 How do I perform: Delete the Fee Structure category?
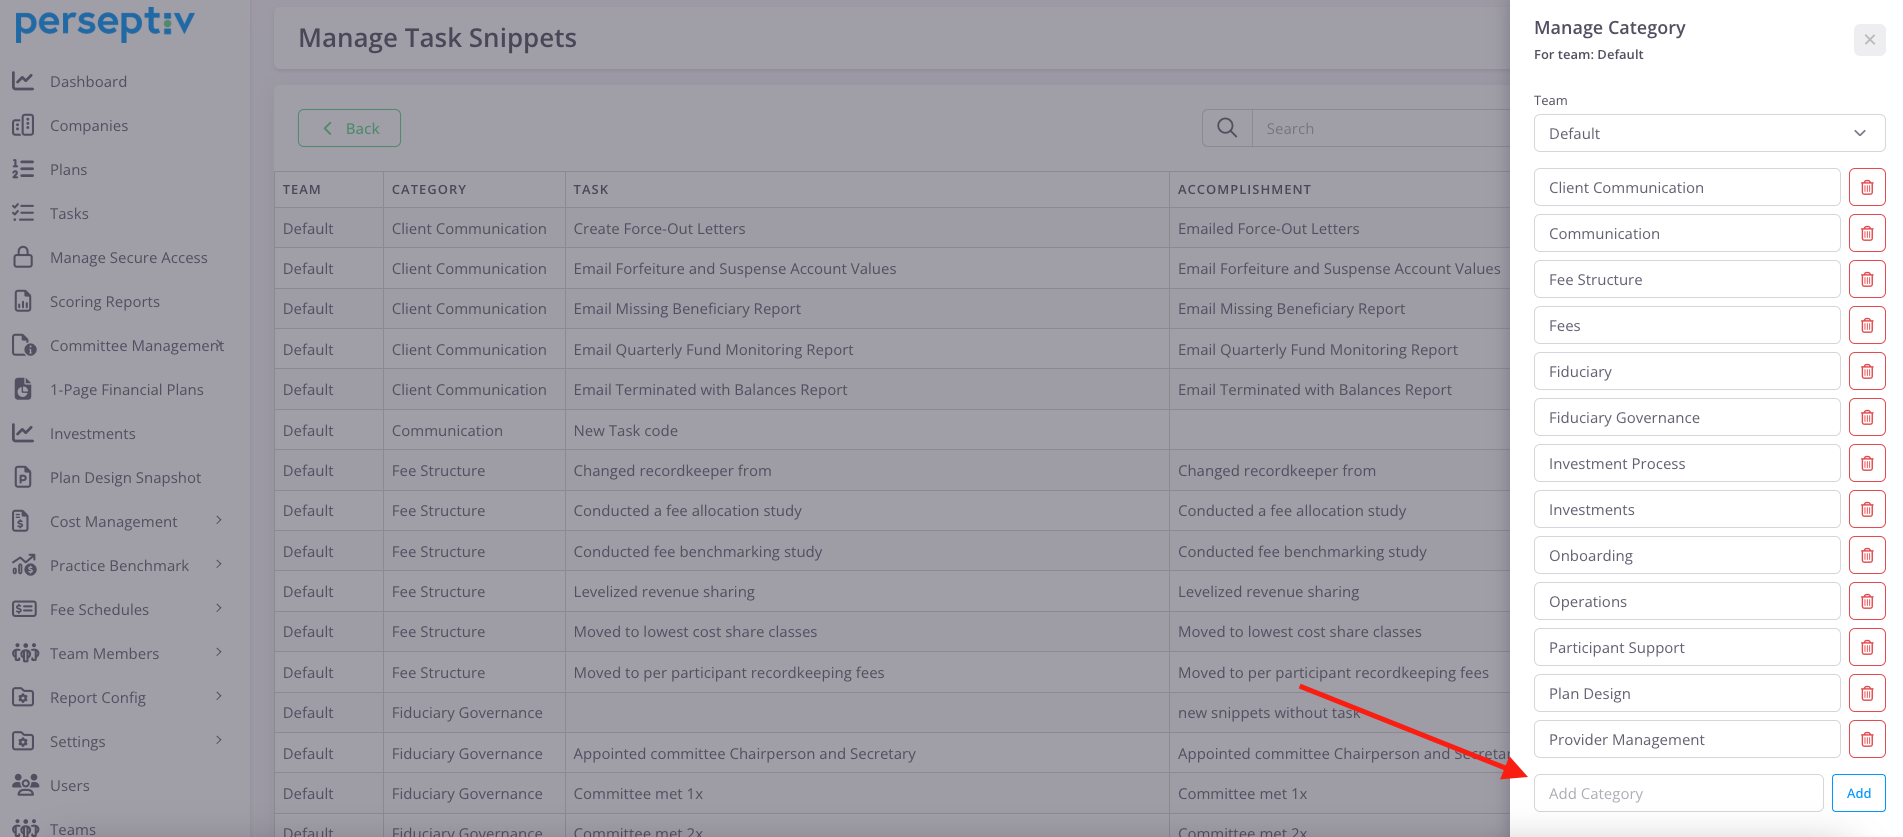1866,280
